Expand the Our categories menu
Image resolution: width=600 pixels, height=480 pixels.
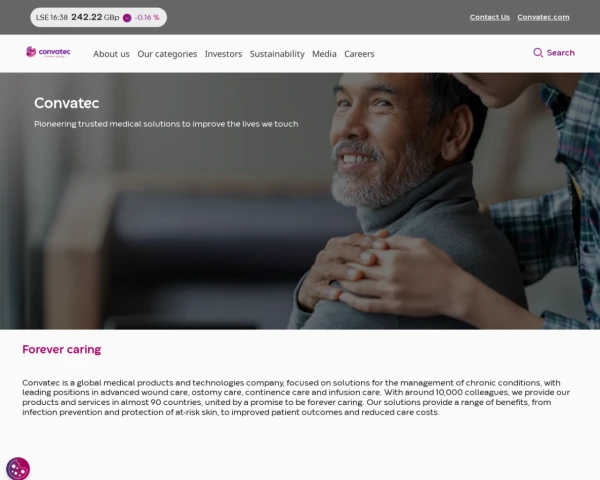[167, 54]
